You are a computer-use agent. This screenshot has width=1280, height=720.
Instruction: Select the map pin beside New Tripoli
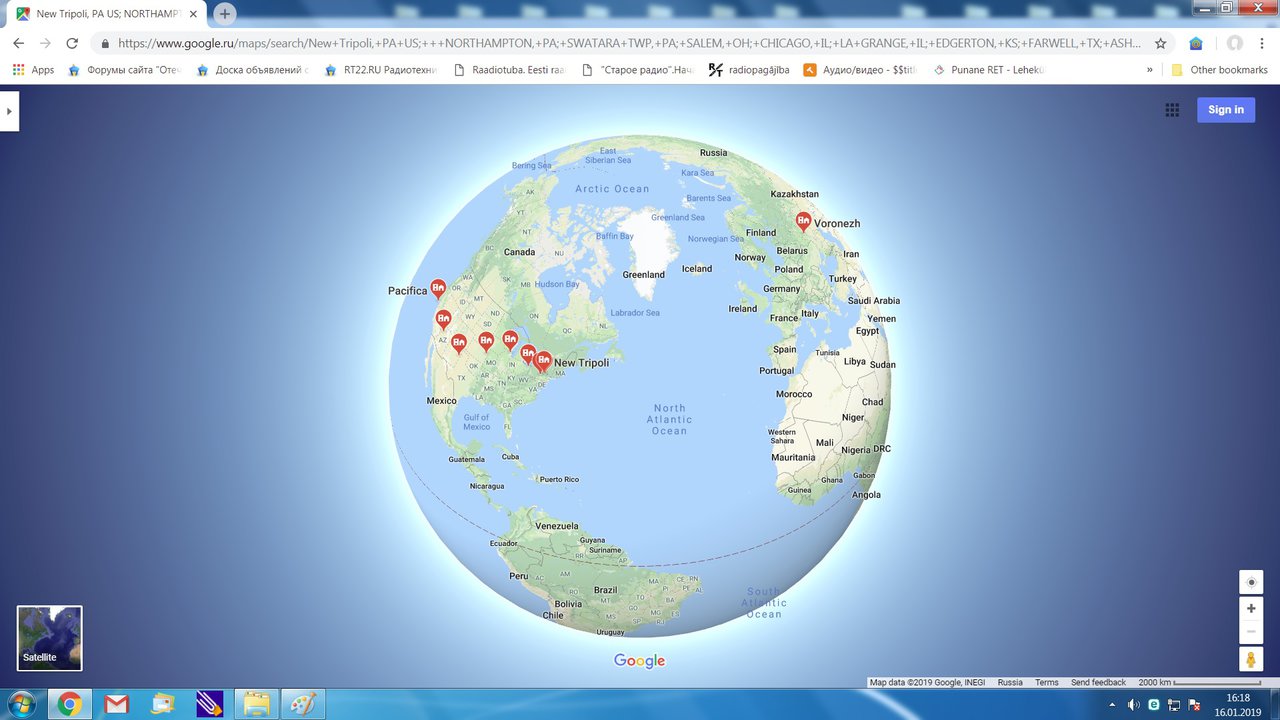pyautogui.click(x=543, y=360)
